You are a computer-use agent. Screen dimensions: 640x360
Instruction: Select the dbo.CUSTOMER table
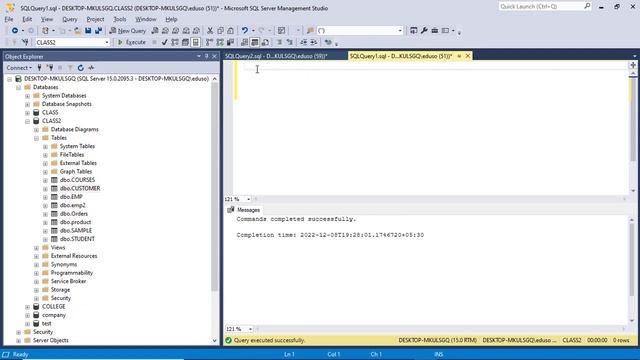point(80,188)
